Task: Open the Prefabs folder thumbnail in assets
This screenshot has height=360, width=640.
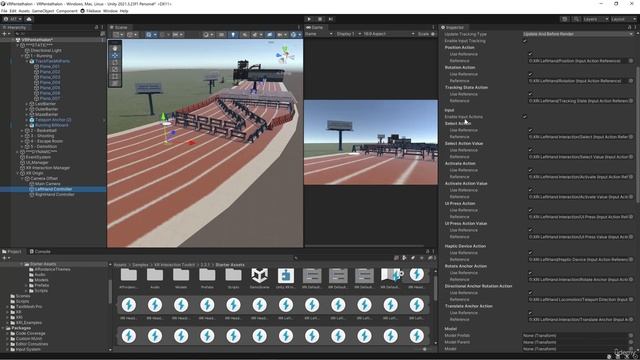Action: click(x=207, y=276)
